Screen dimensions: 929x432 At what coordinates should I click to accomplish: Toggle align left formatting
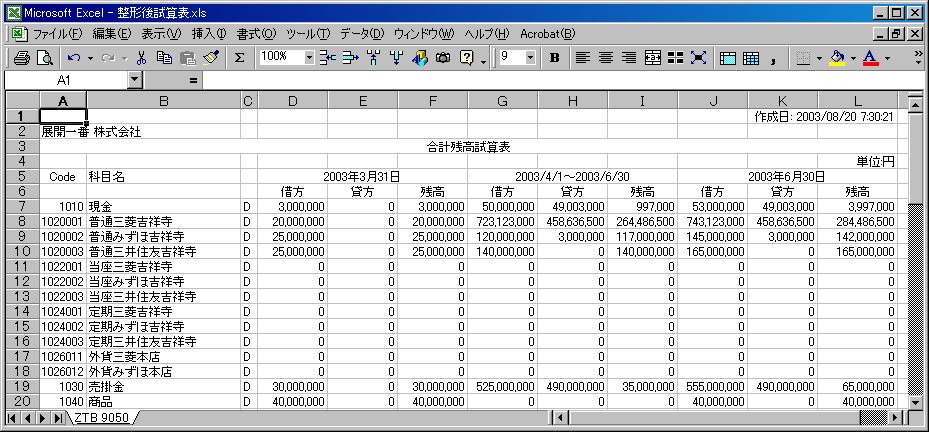(x=582, y=57)
